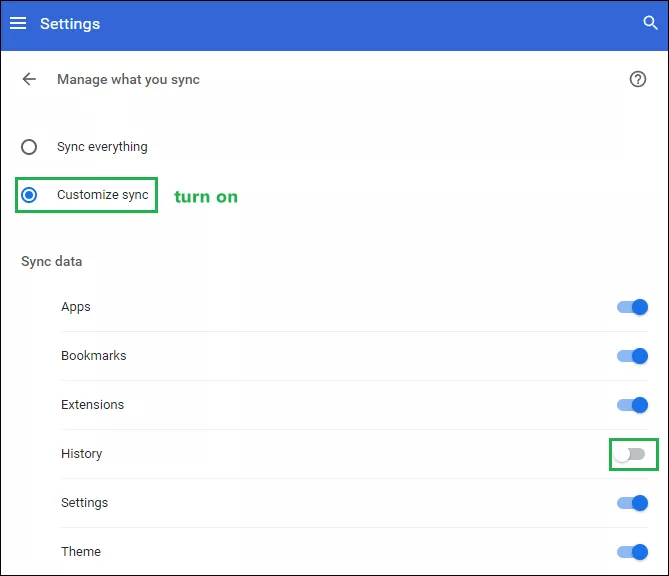The image size is (669, 576).
Task: Click the Extensions row label
Action: (x=92, y=404)
